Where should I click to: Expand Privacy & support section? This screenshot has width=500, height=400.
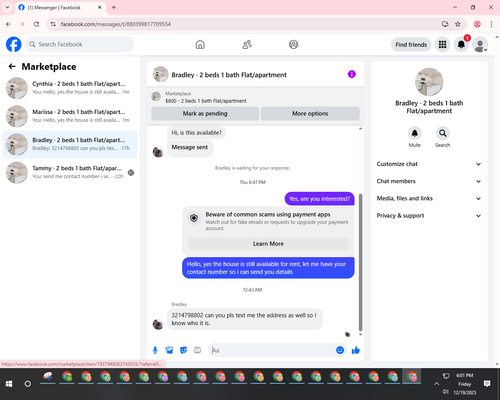(429, 216)
